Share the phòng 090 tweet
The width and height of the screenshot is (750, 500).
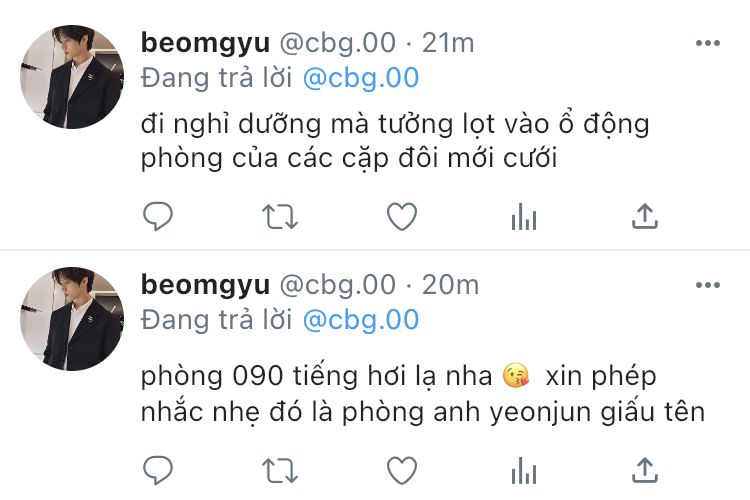(645, 470)
